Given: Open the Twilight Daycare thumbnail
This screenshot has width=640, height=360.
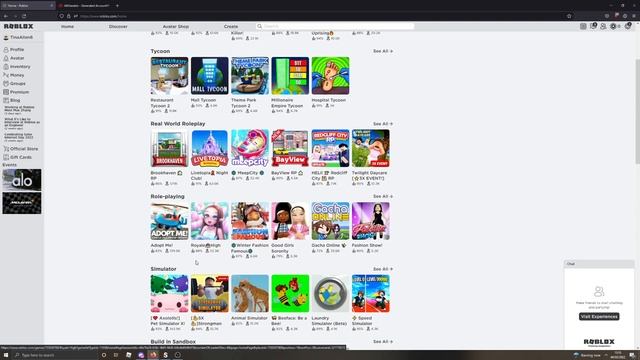Looking at the screenshot, I should coord(371,148).
